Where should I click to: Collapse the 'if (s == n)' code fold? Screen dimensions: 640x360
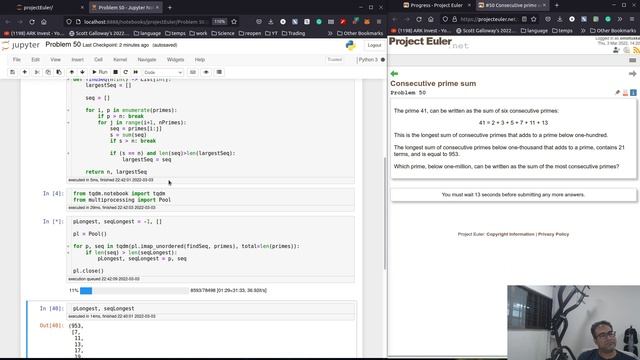[68, 153]
